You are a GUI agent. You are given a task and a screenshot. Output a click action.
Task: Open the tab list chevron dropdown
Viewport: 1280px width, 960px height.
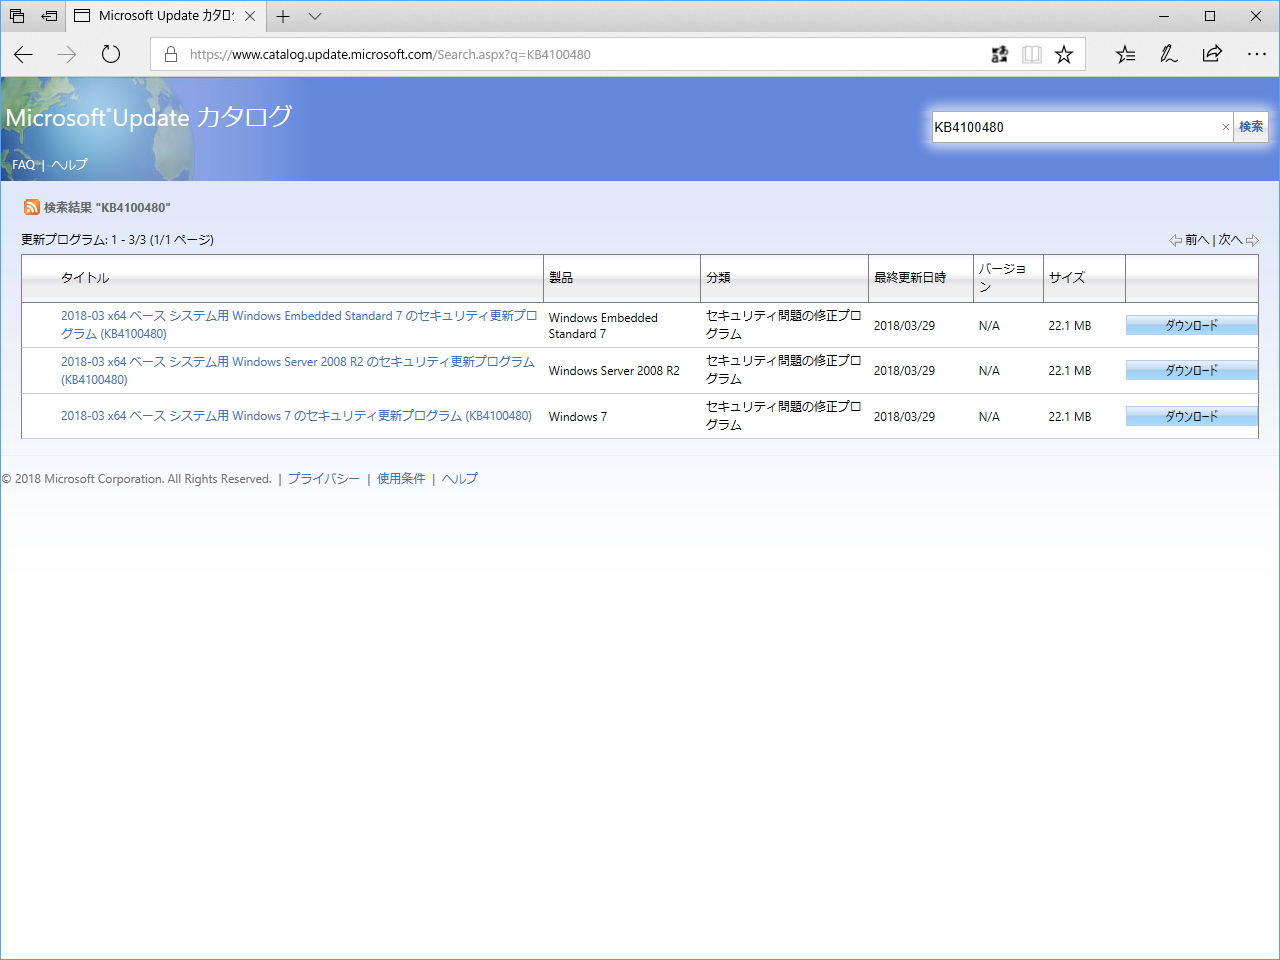[x=314, y=16]
